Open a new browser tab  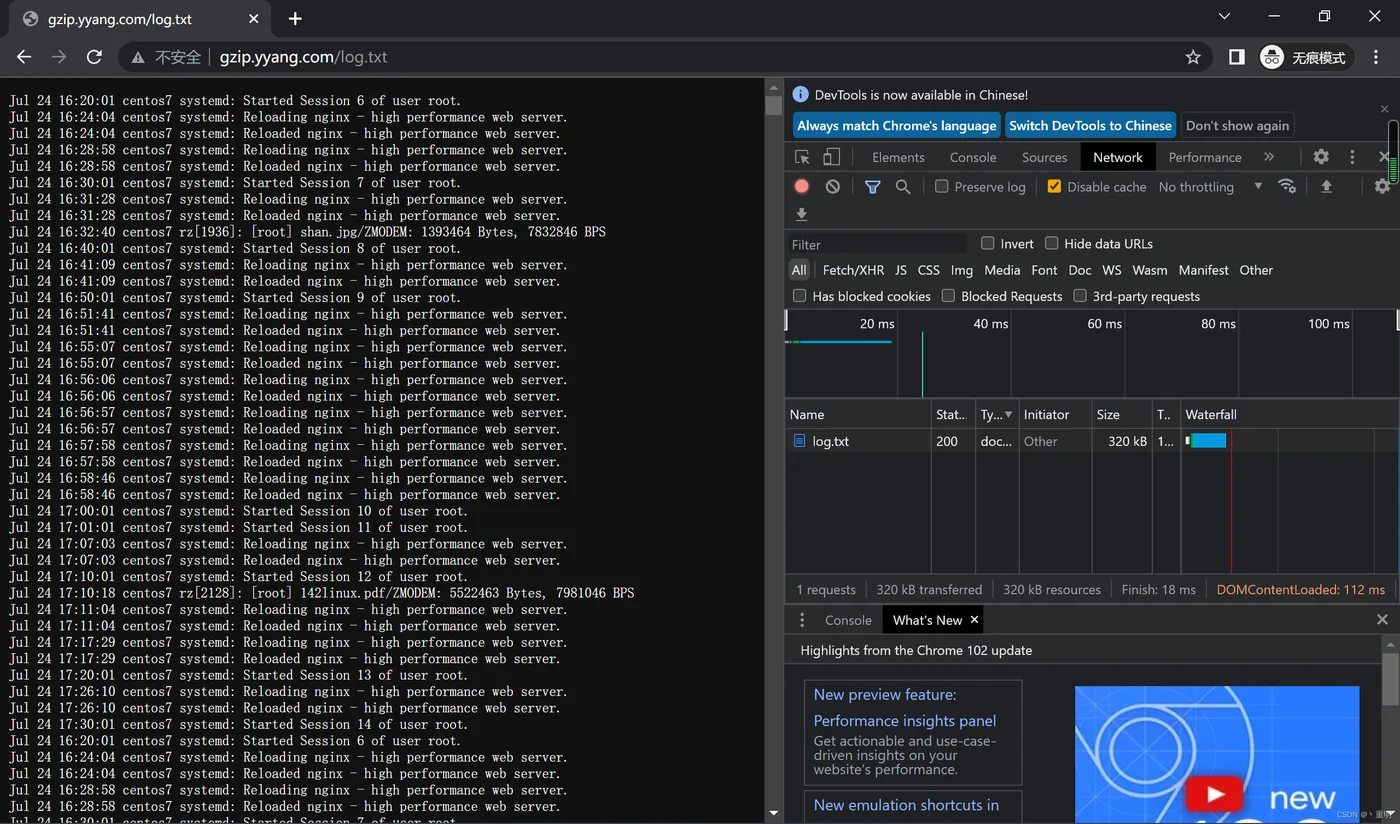coord(295,18)
